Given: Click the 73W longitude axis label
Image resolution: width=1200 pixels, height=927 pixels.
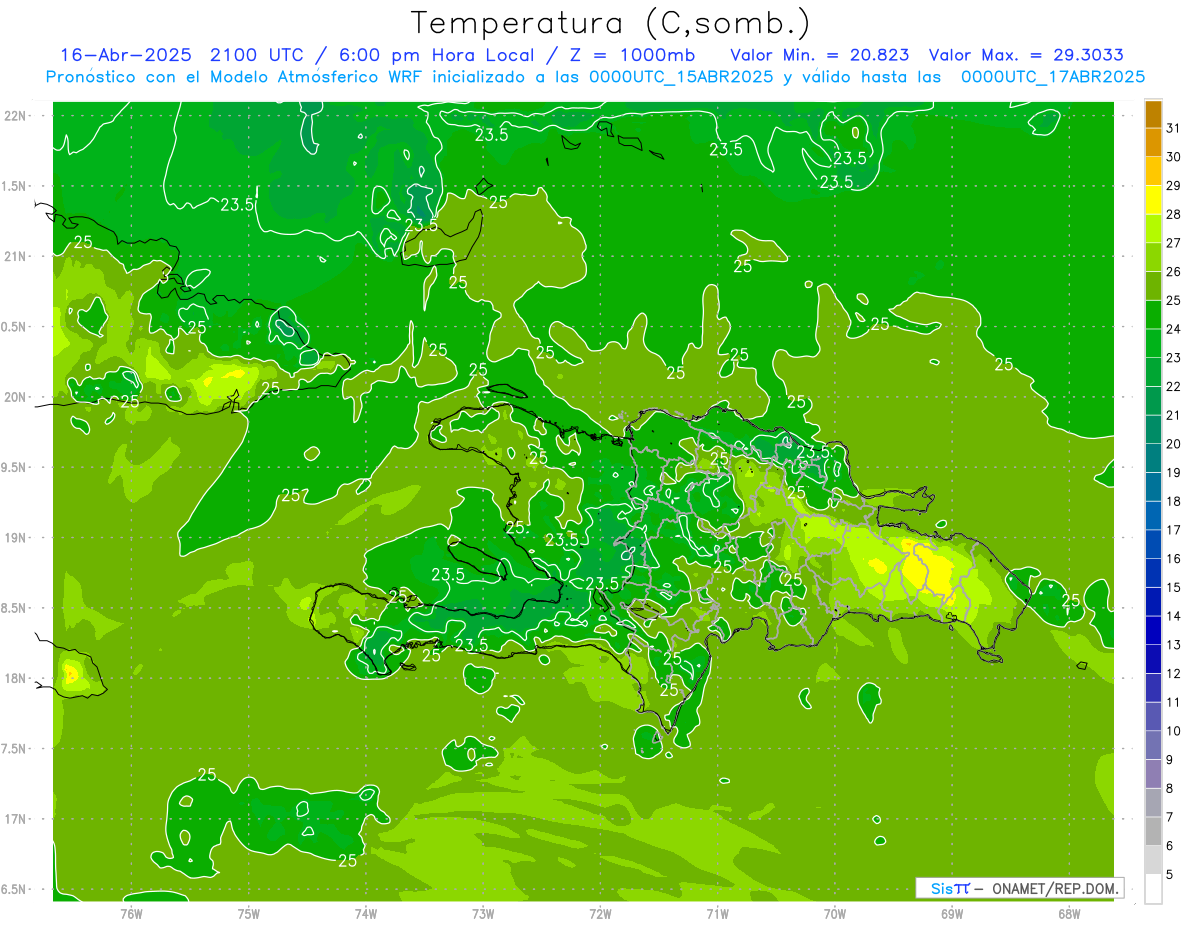Looking at the screenshot, I should [x=483, y=913].
